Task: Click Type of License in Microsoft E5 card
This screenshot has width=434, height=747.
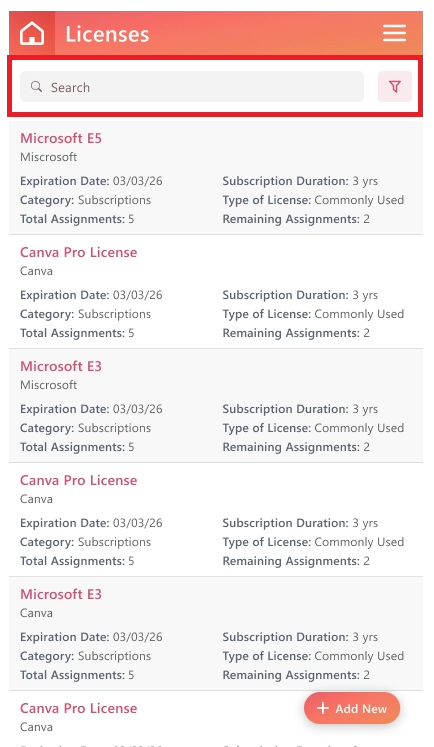Action: coord(313,200)
